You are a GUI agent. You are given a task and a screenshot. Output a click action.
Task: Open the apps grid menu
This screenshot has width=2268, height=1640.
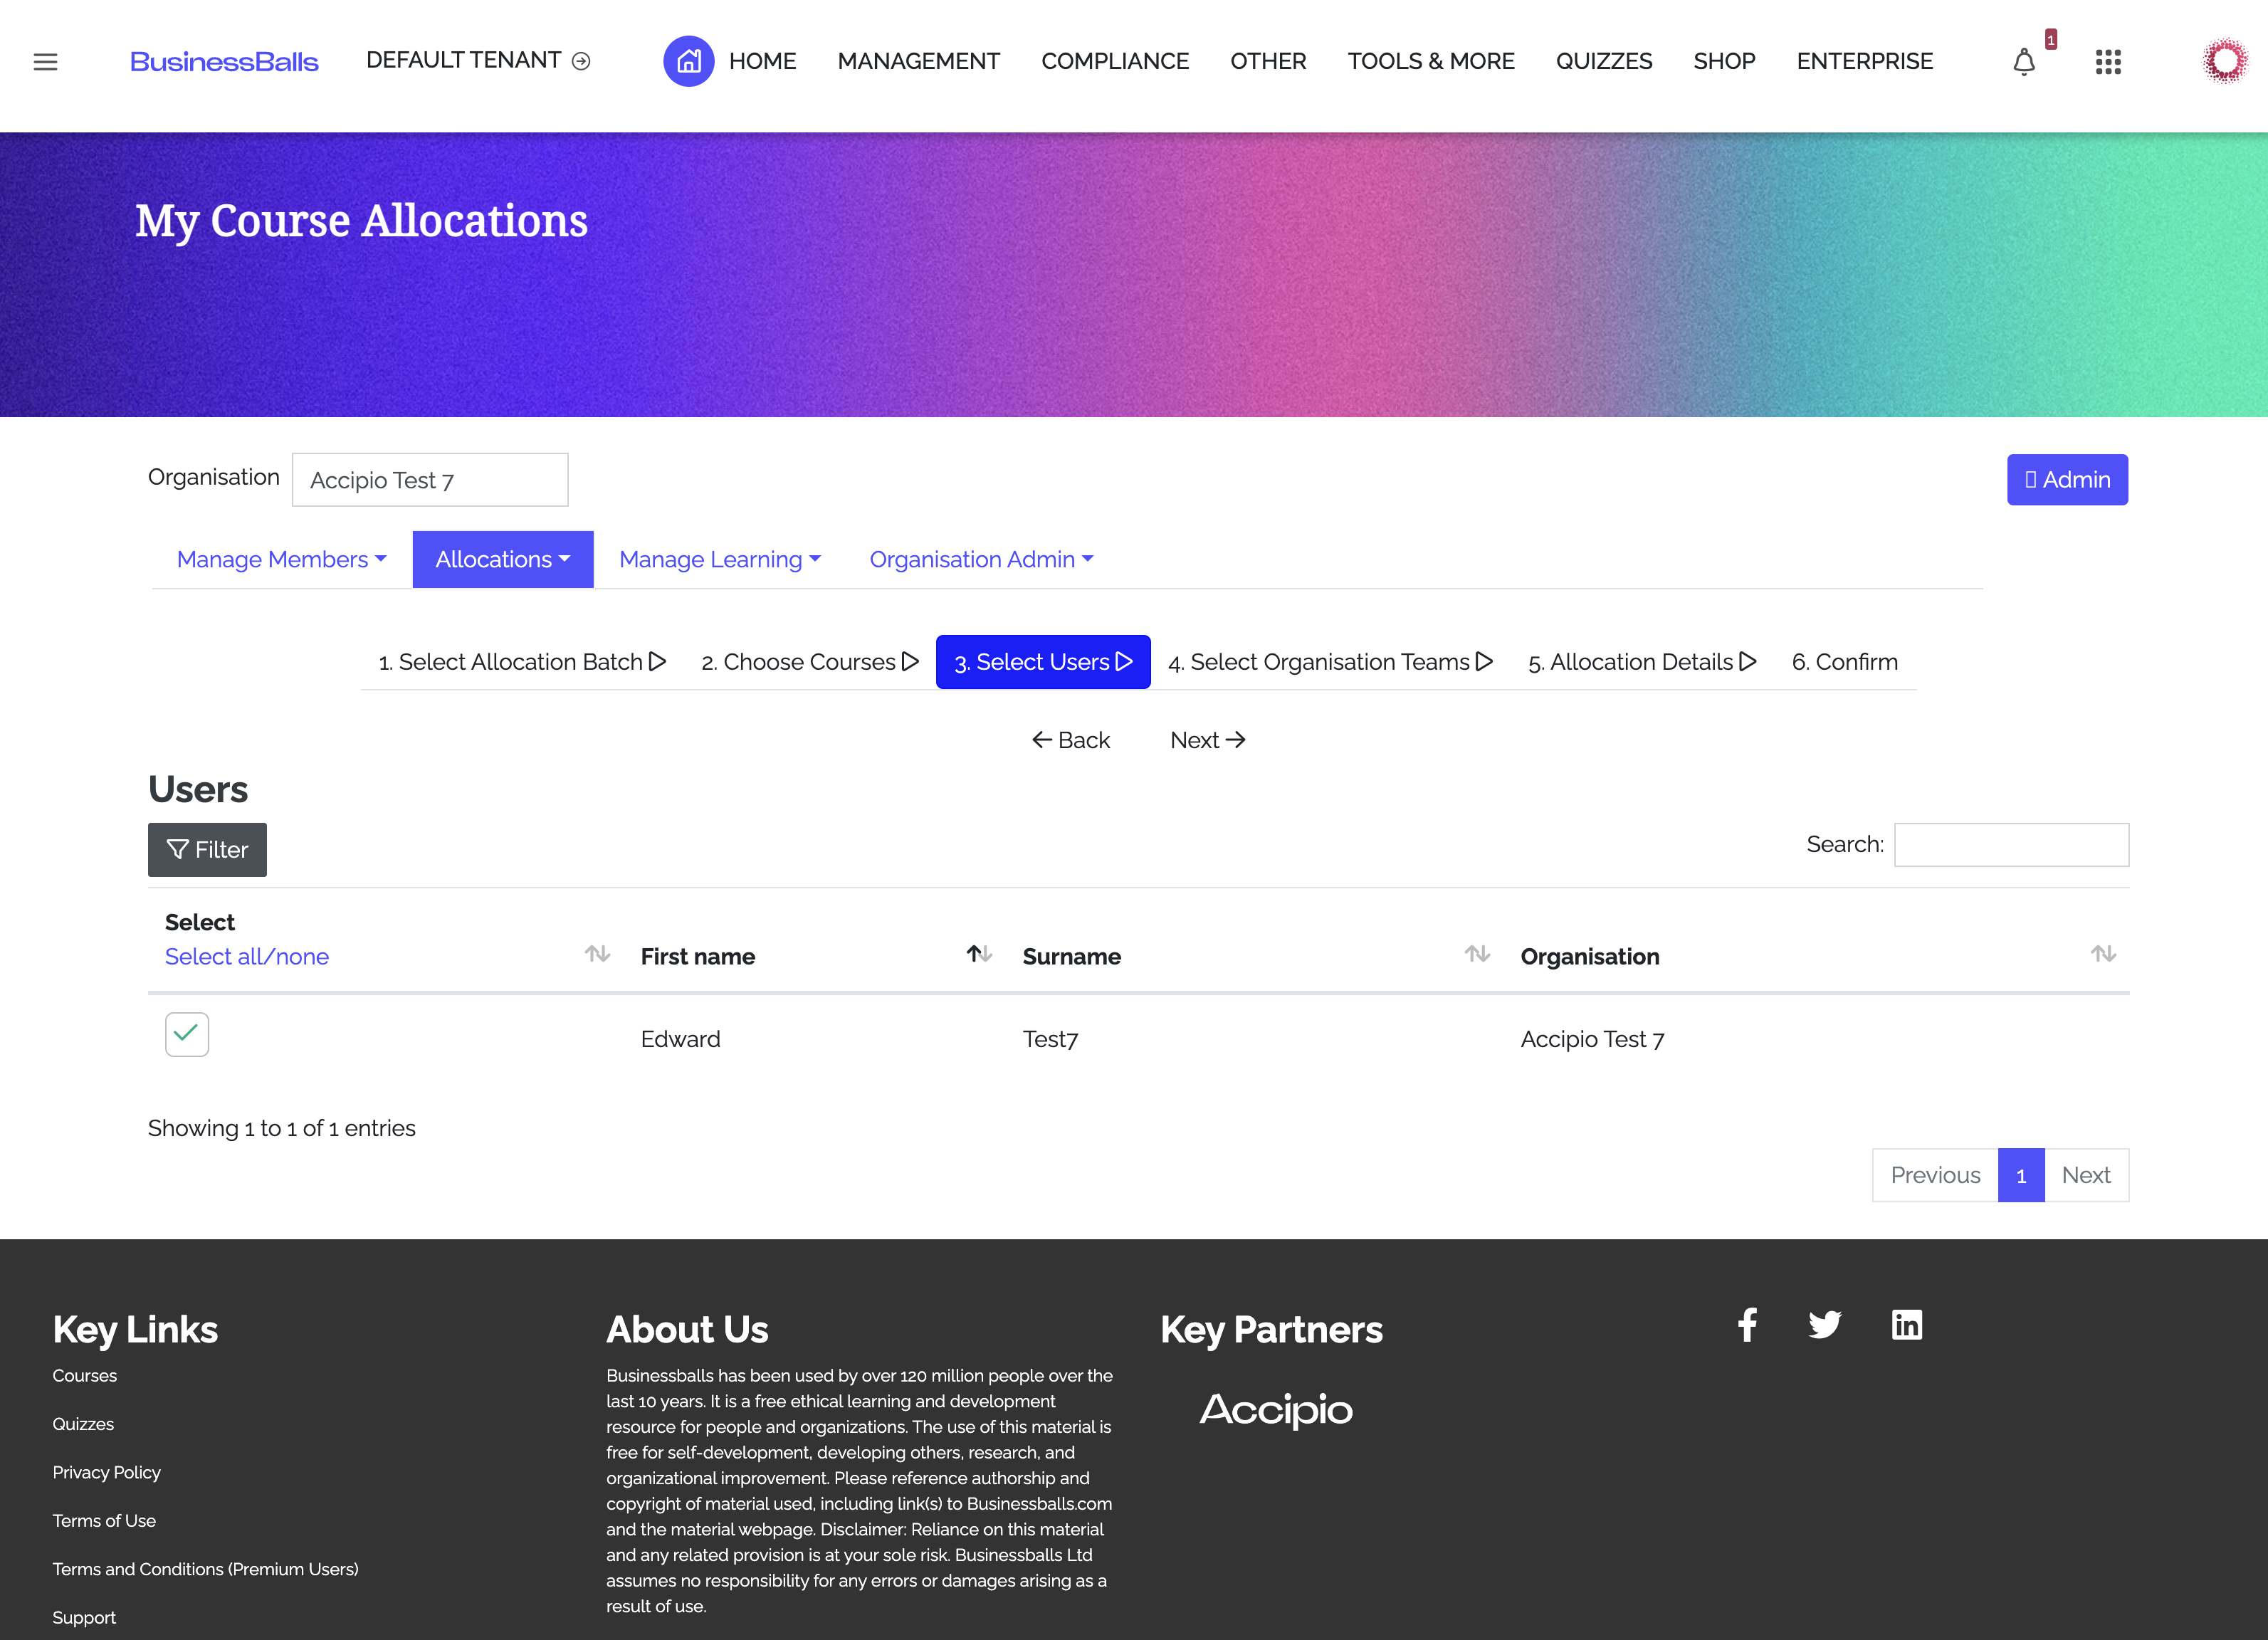point(2108,62)
